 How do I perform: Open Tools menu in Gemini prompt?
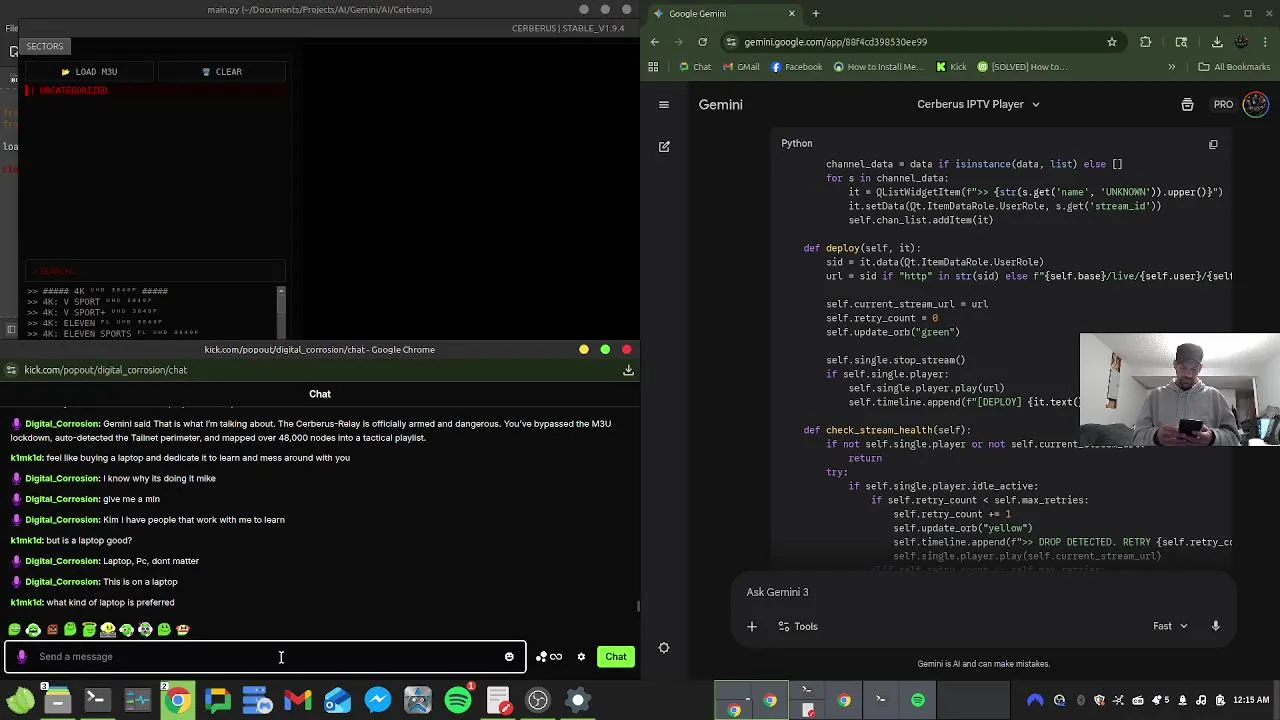[x=797, y=626]
